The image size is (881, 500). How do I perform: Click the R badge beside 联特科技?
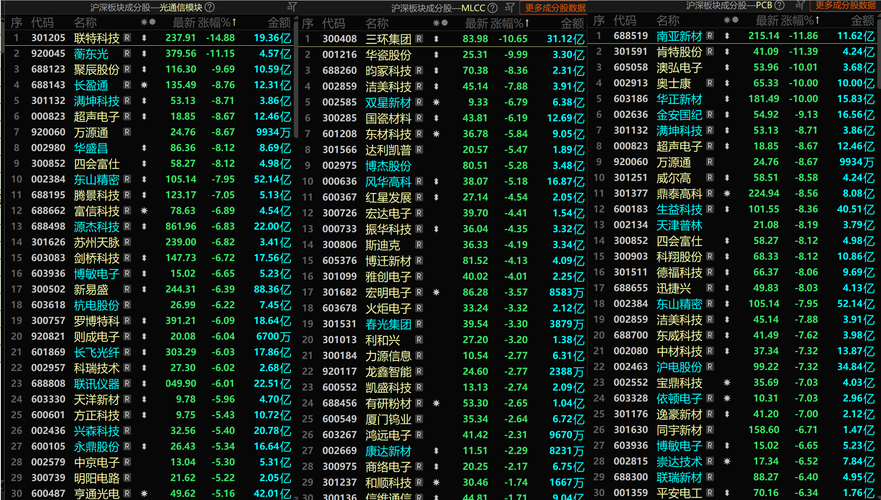pos(127,38)
